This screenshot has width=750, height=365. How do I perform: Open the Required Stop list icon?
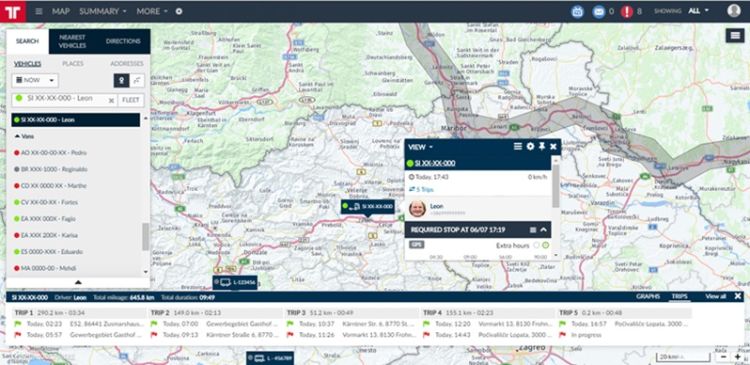point(533,230)
